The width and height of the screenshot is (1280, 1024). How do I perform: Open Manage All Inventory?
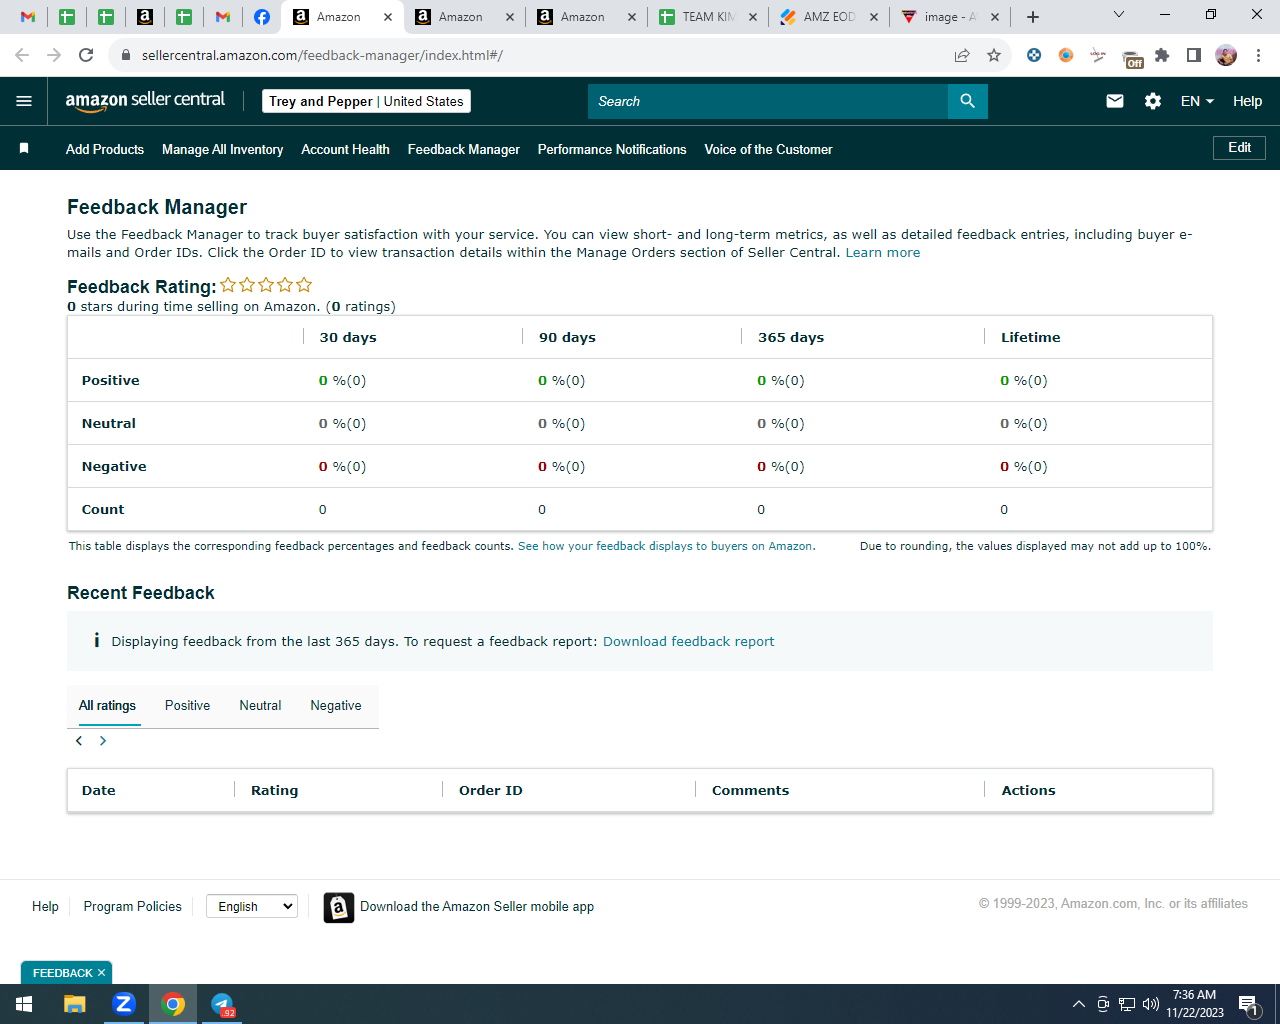tap(222, 149)
